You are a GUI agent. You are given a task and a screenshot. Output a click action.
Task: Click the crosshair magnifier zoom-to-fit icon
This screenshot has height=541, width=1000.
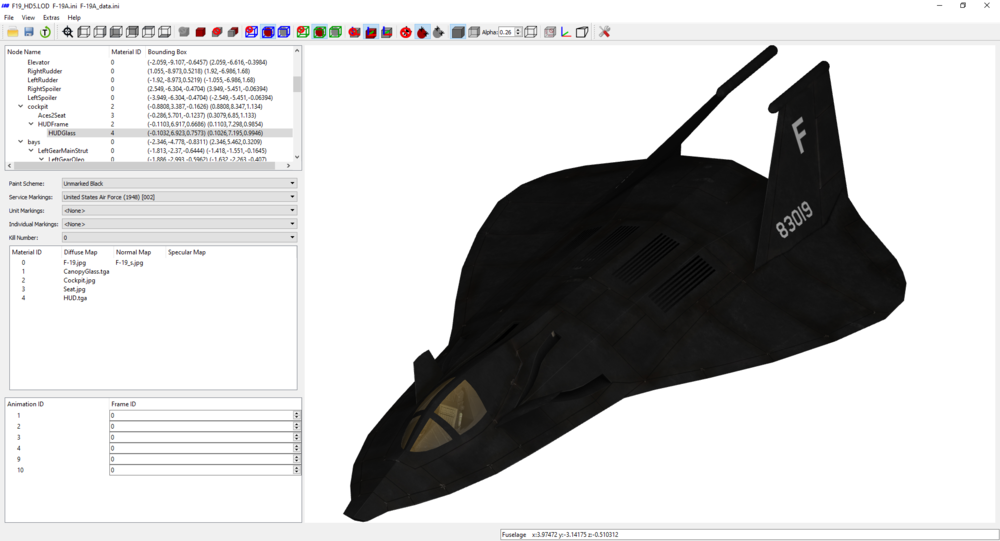point(68,32)
